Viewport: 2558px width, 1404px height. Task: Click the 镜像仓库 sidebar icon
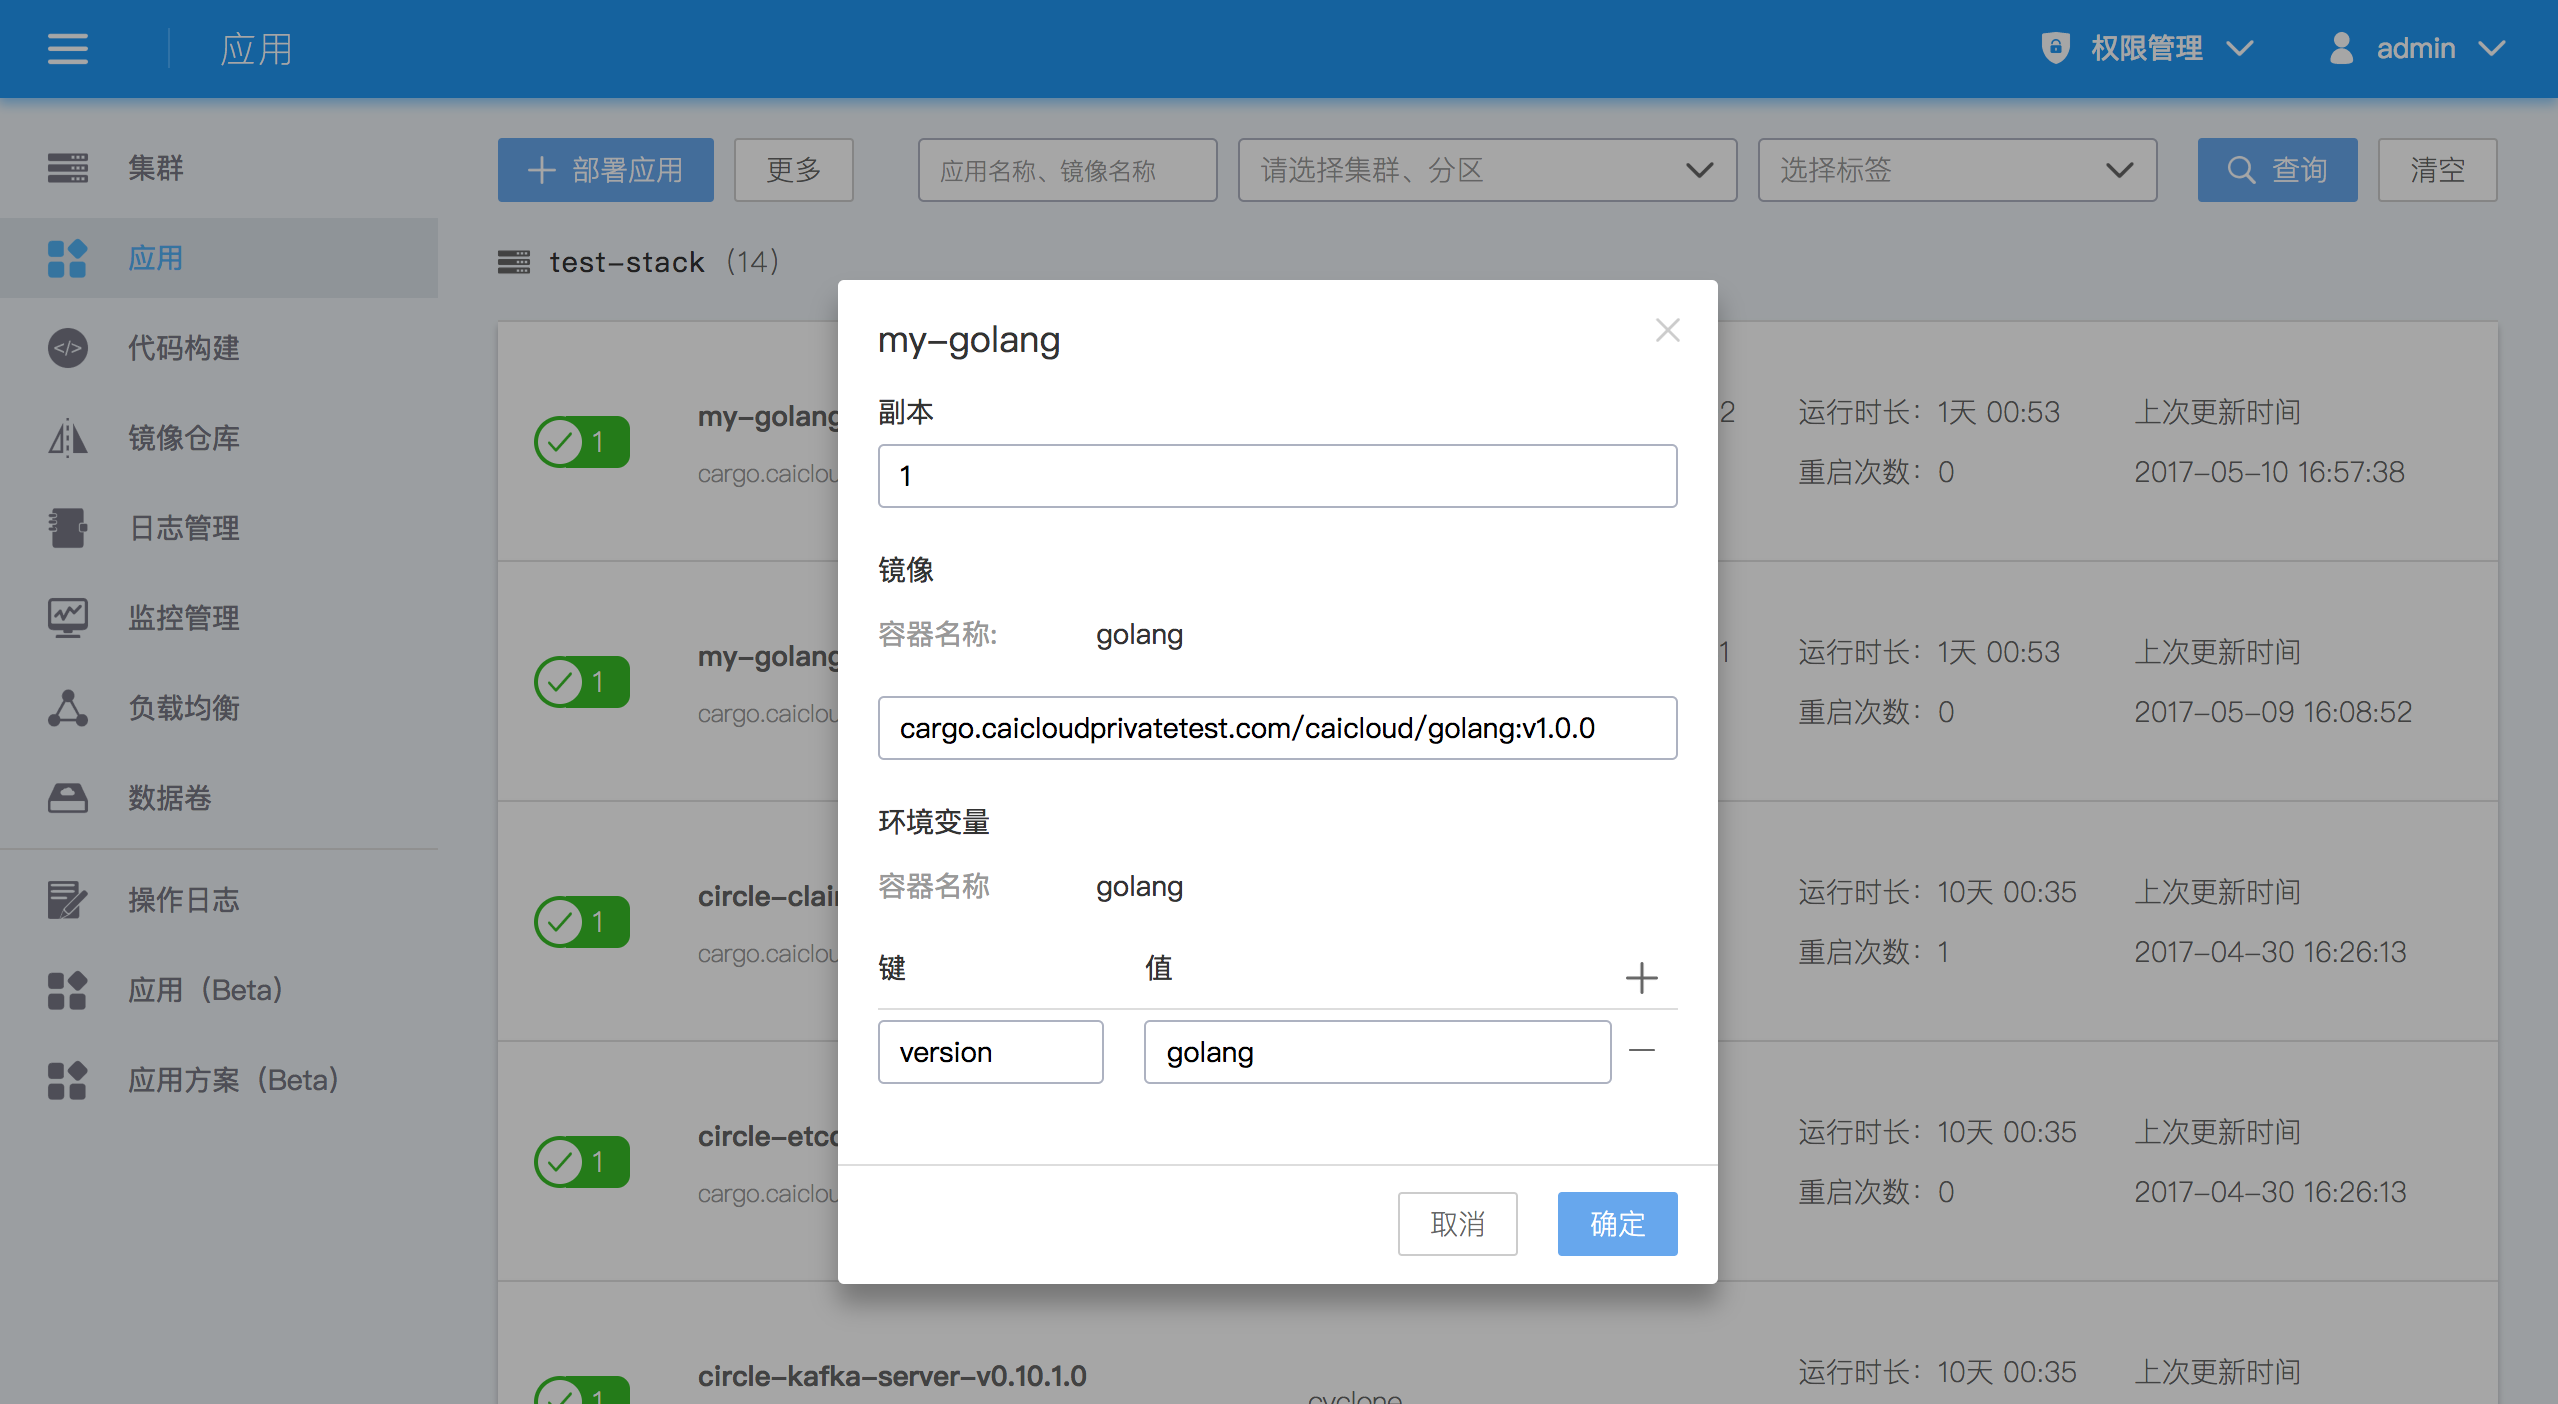[x=67, y=438]
